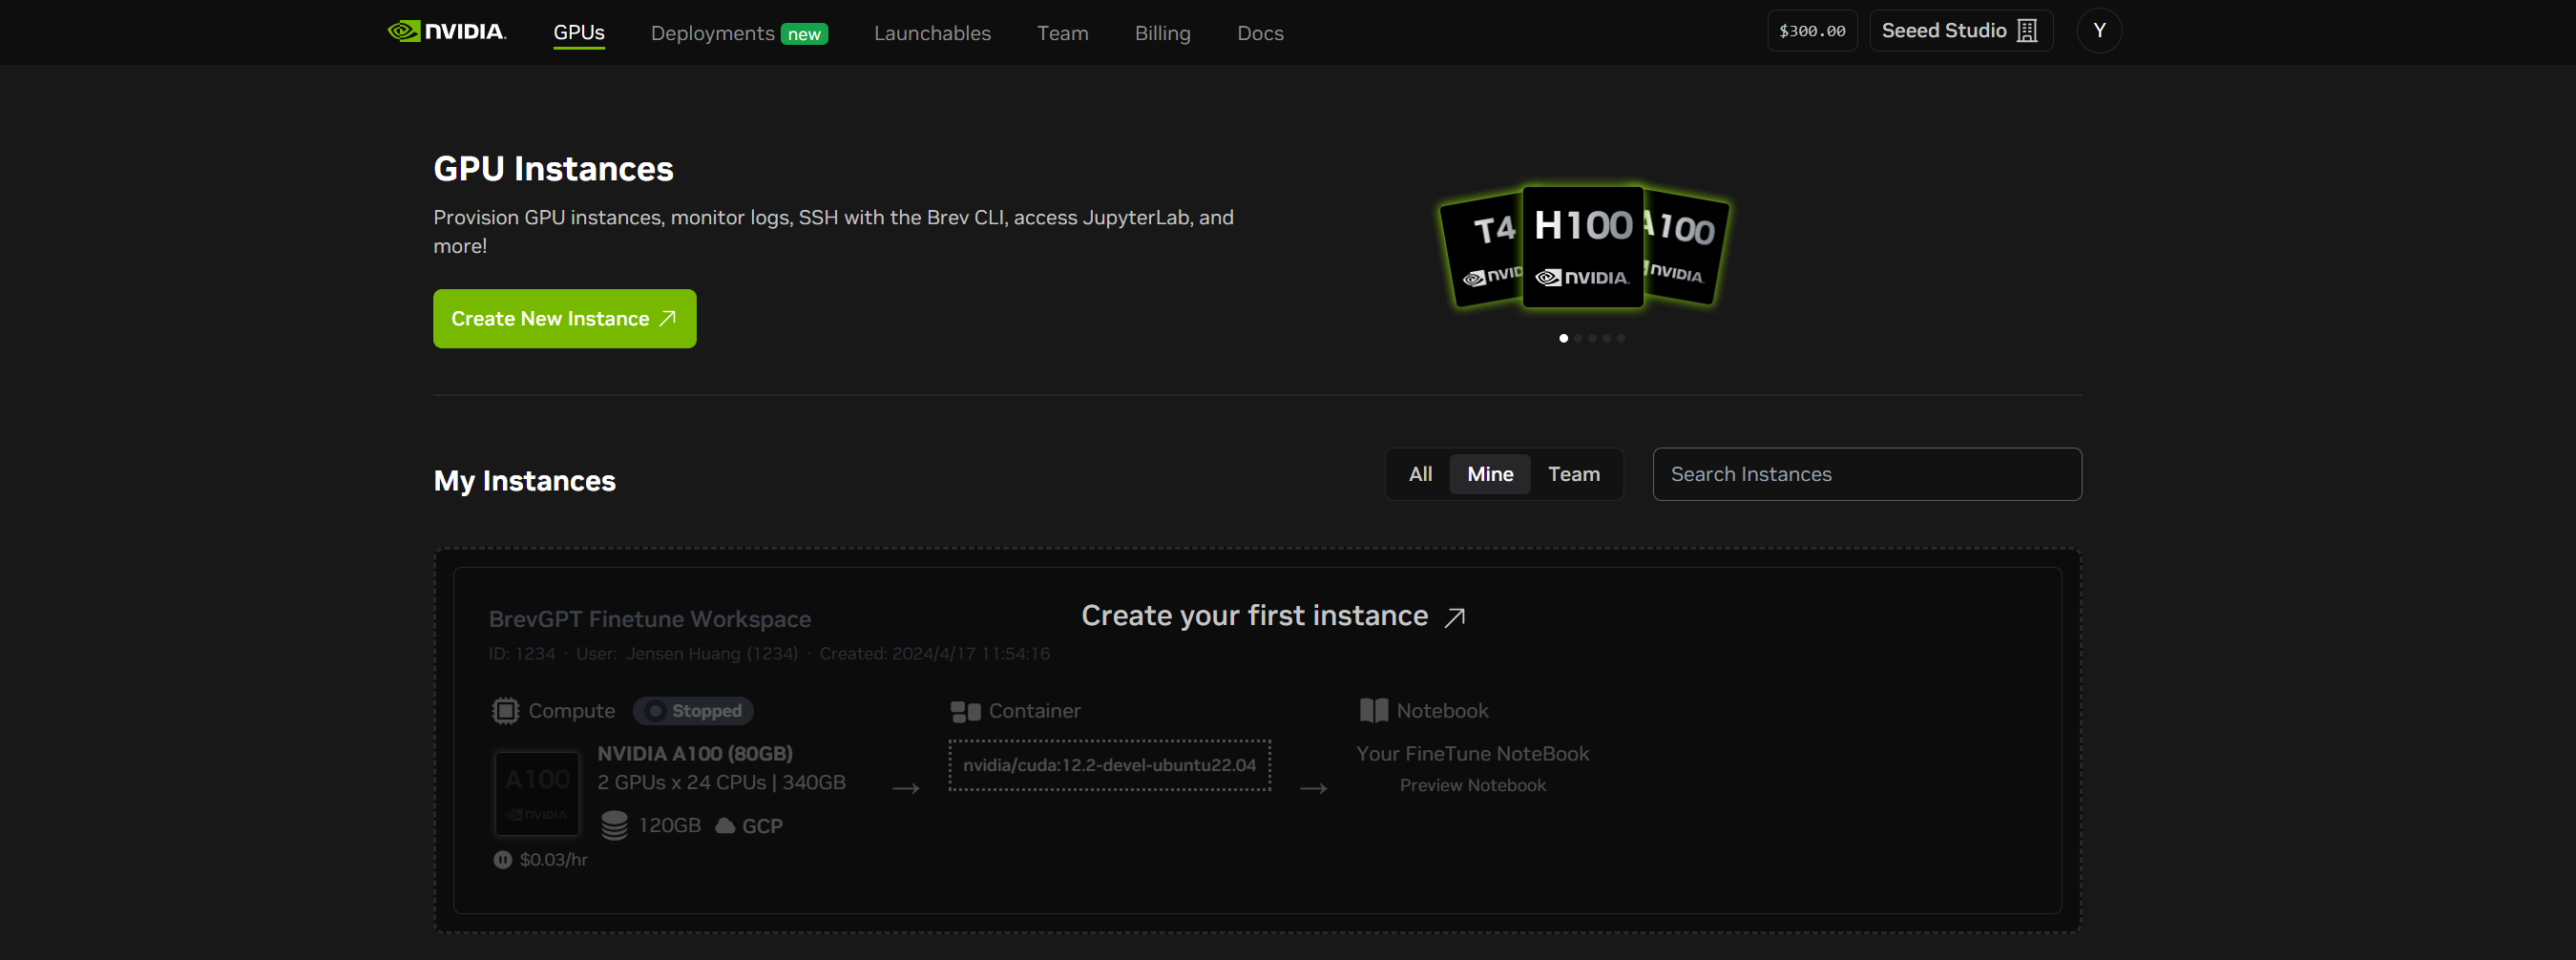Open the Docs link in header

1260,33
